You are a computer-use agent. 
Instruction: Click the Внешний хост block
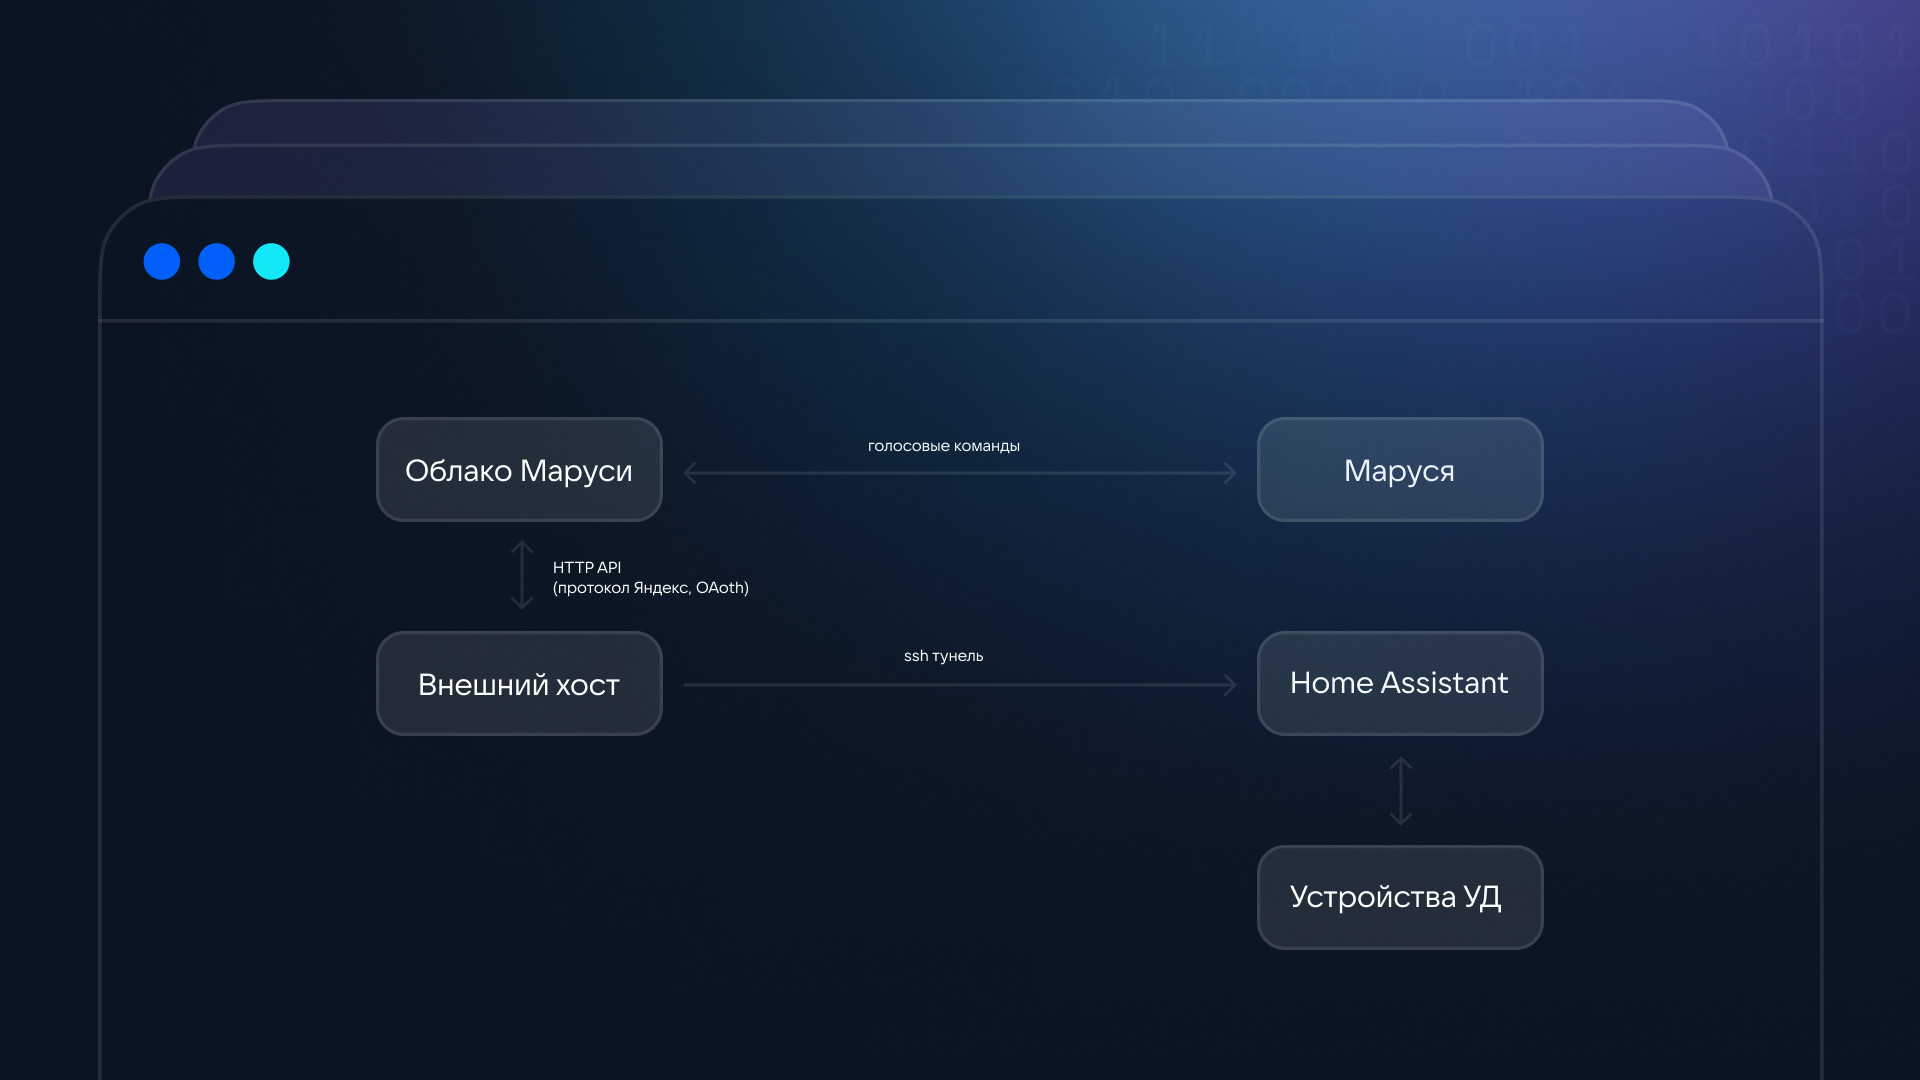click(x=519, y=684)
